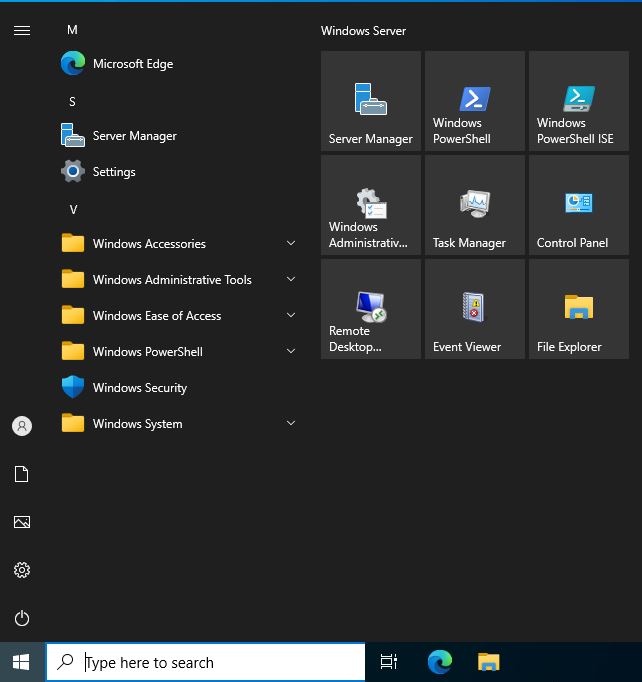
Task: Open Microsoft Edge from the app list
Action: pyautogui.click(x=132, y=64)
